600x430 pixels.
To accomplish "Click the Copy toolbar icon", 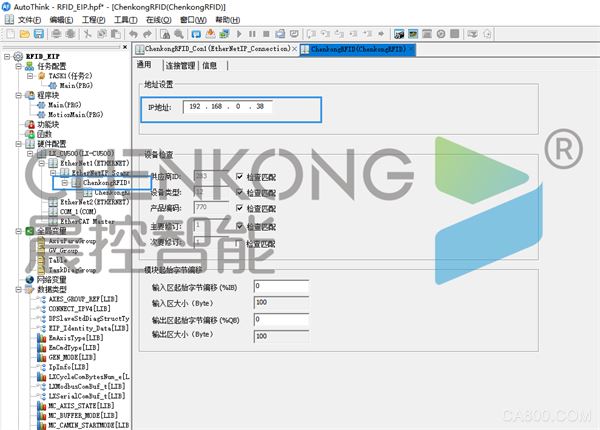I will click(x=102, y=34).
